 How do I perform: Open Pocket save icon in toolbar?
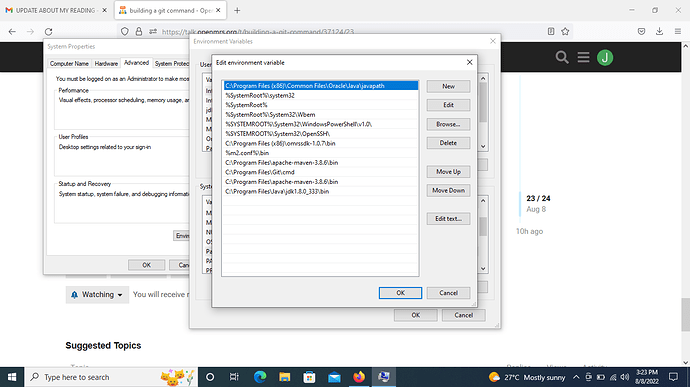point(642,31)
